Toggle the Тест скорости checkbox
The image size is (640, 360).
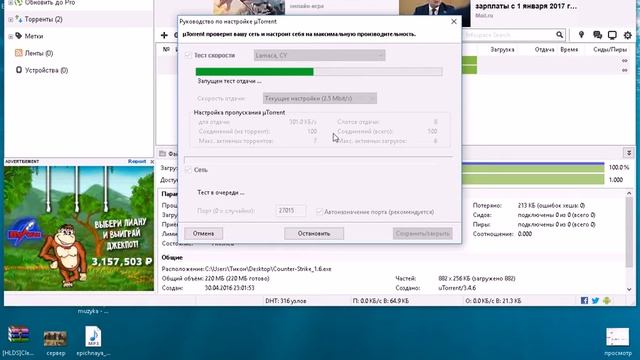pyautogui.click(x=188, y=55)
